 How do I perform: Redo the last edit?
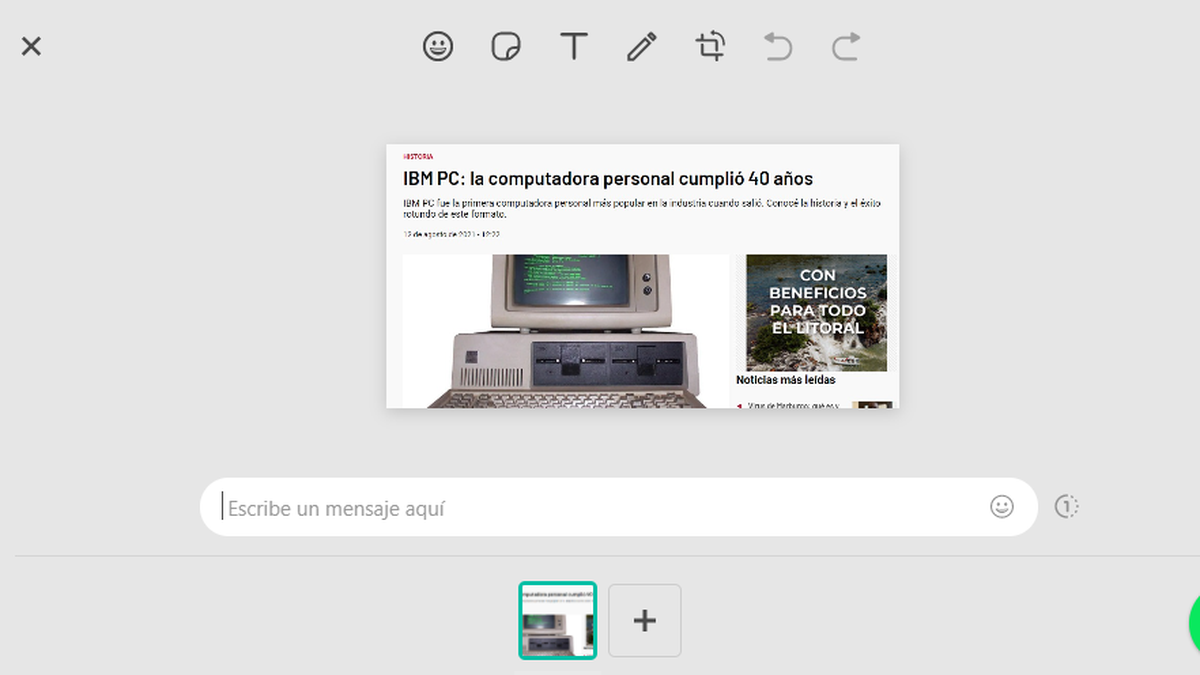tap(846, 46)
